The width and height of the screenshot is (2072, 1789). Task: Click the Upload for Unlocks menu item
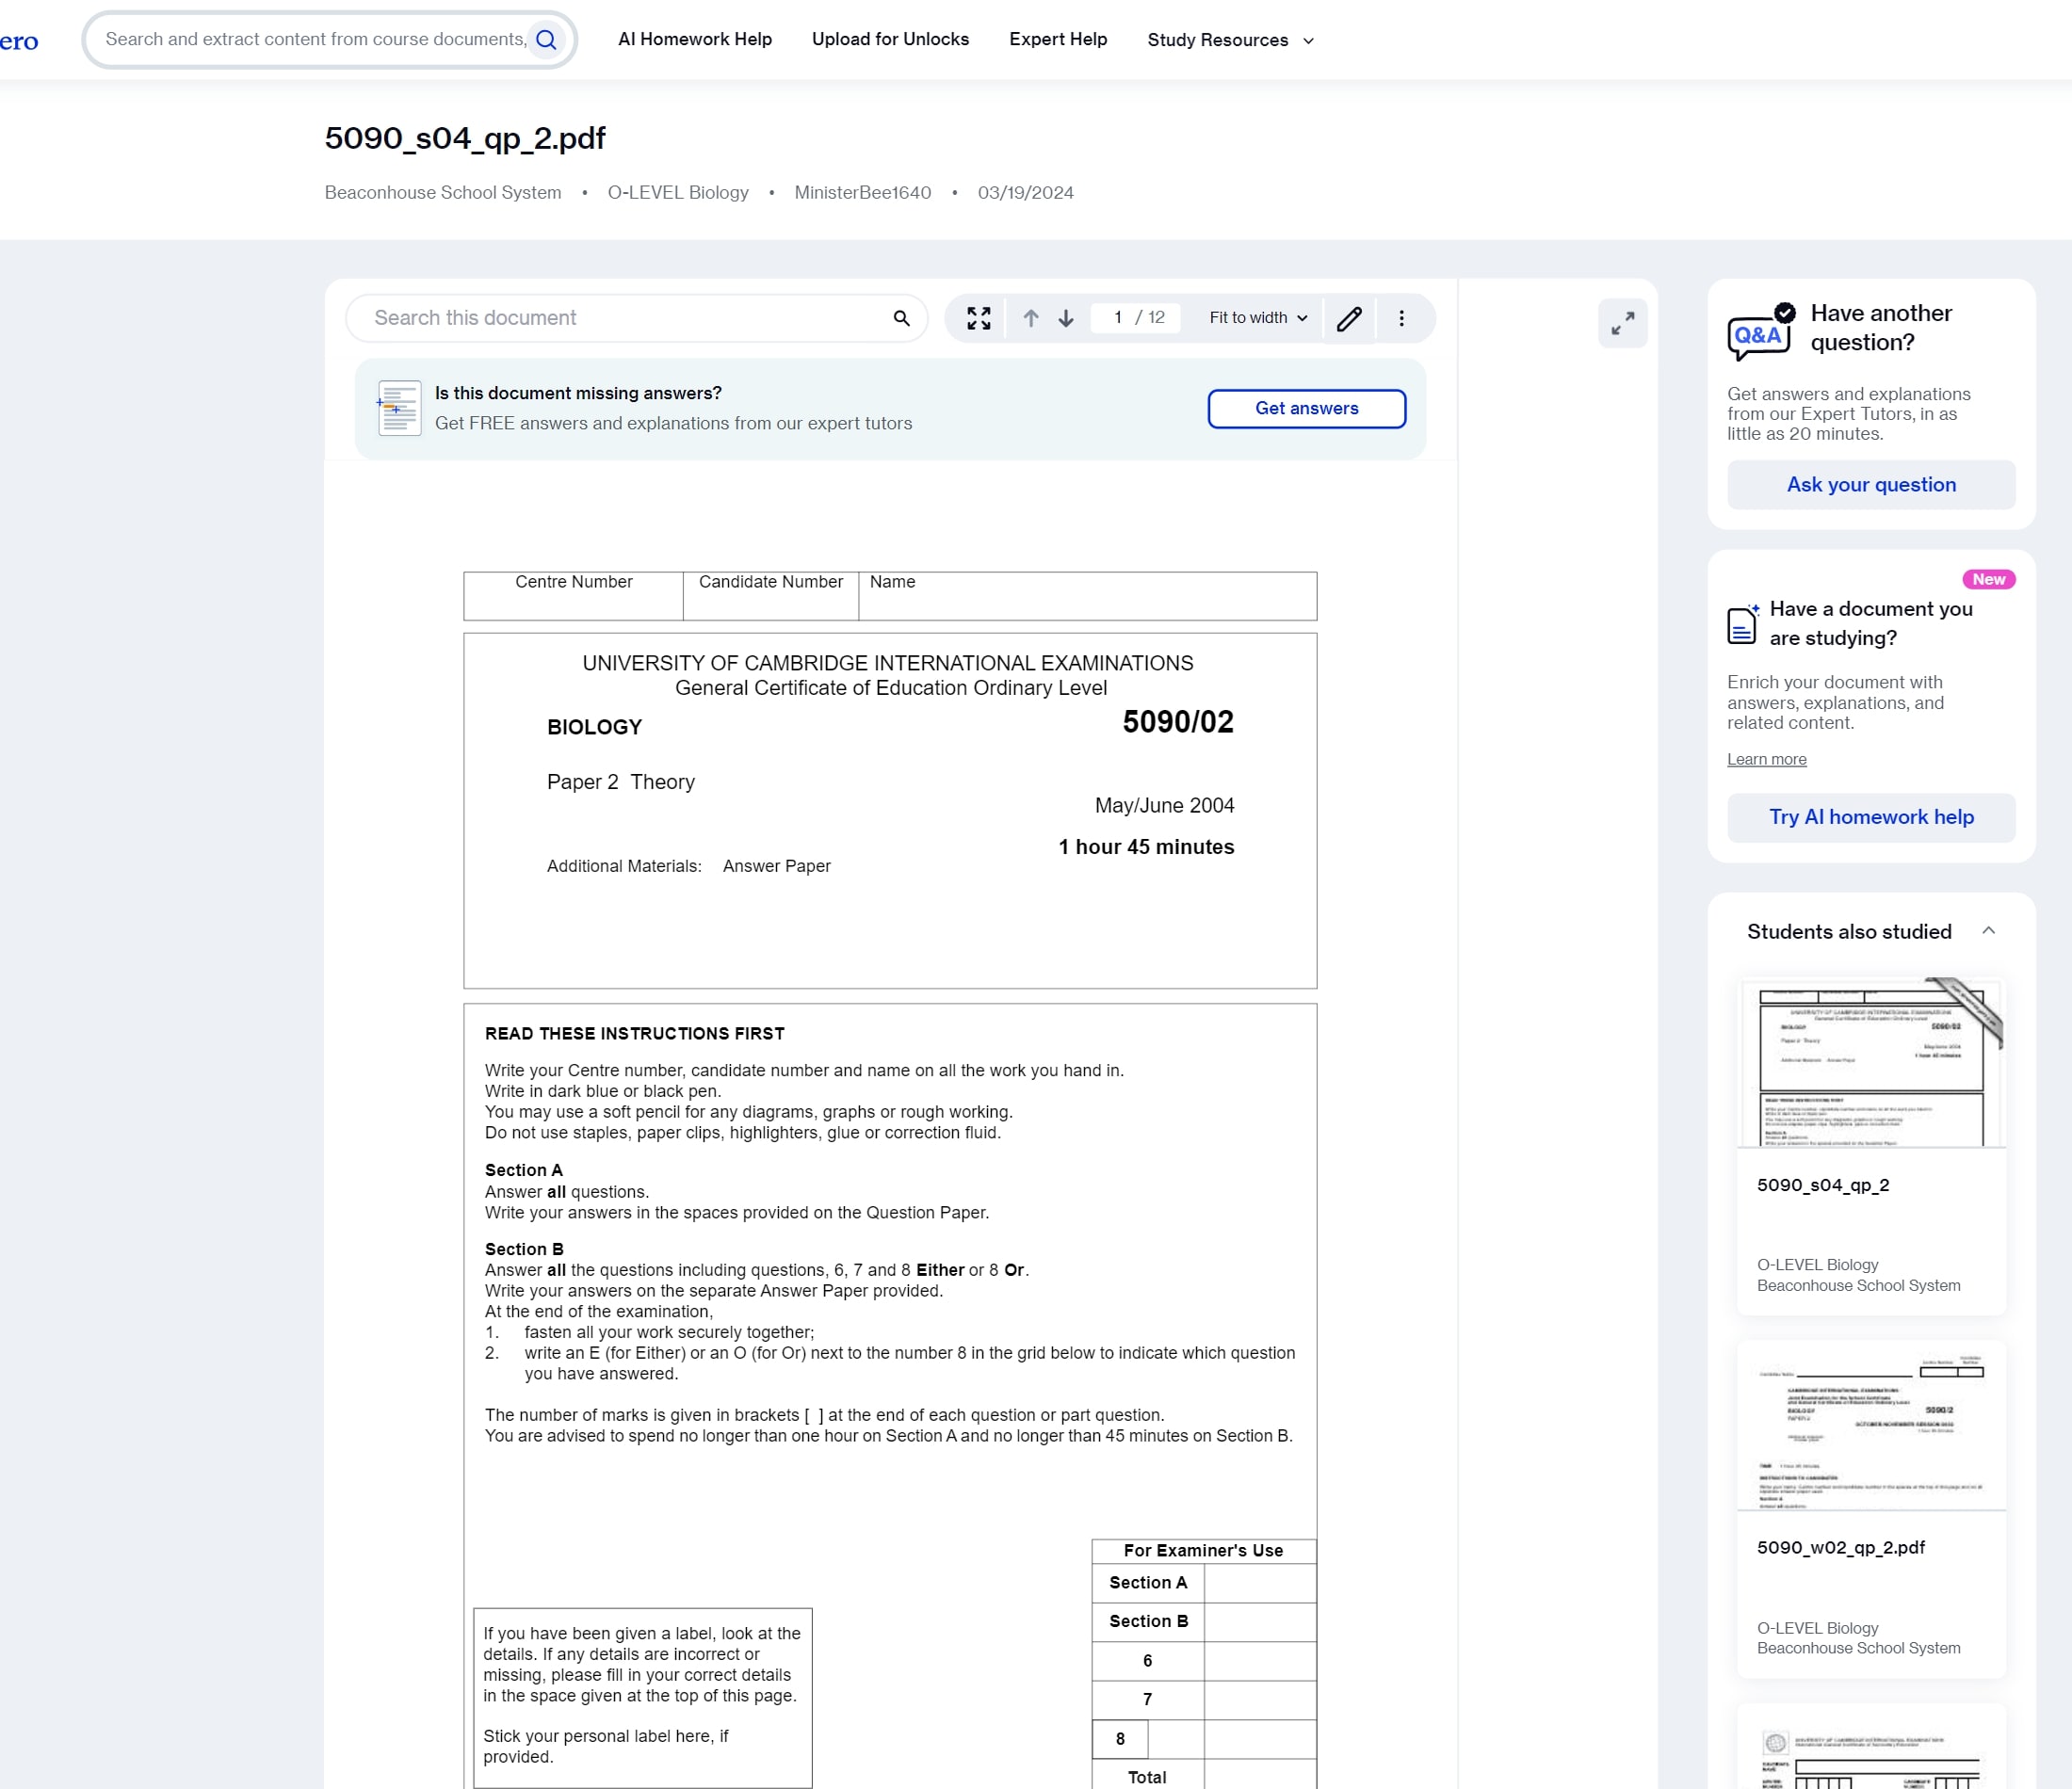click(x=888, y=39)
